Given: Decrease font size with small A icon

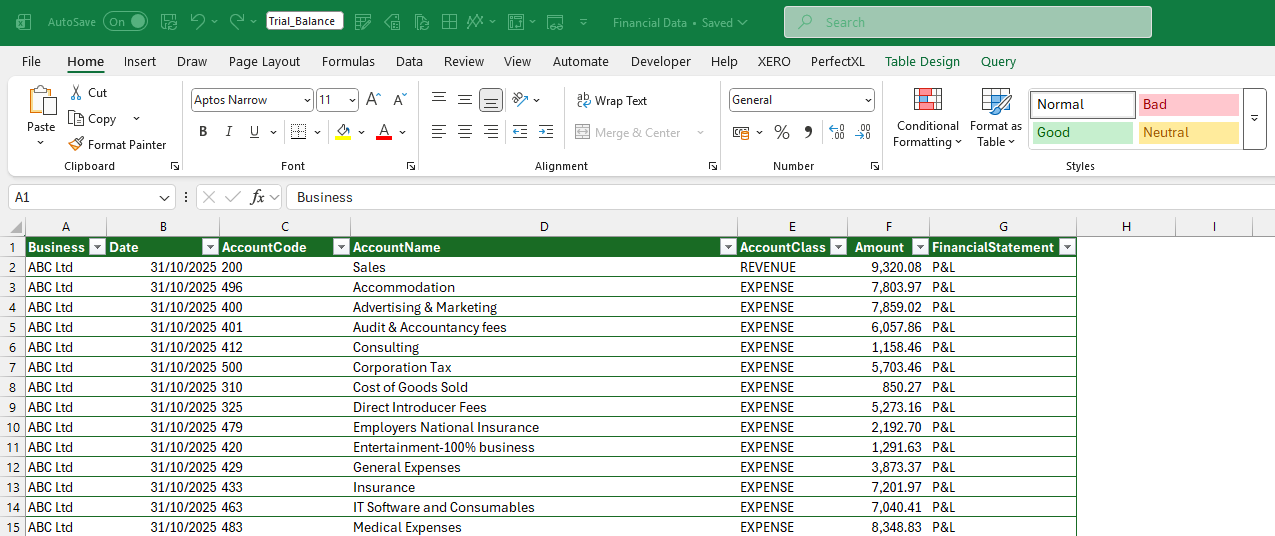Looking at the screenshot, I should click(x=399, y=100).
